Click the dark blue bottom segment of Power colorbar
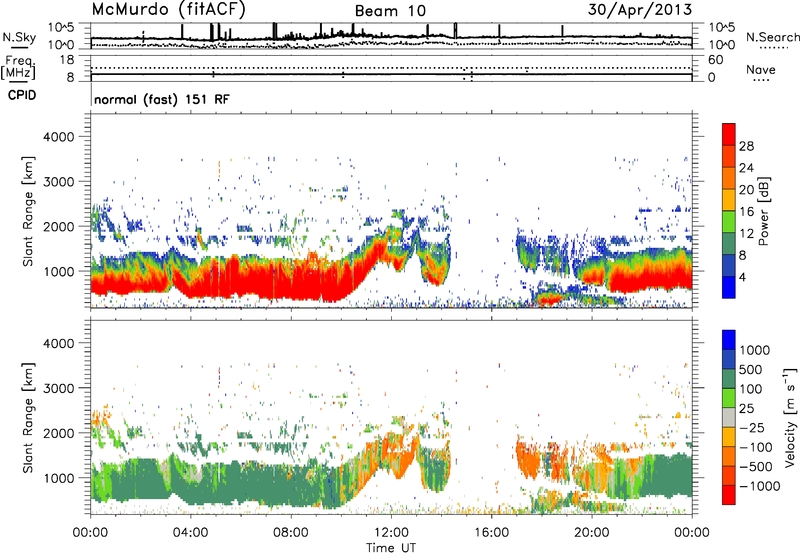The image size is (800, 554). [729, 287]
